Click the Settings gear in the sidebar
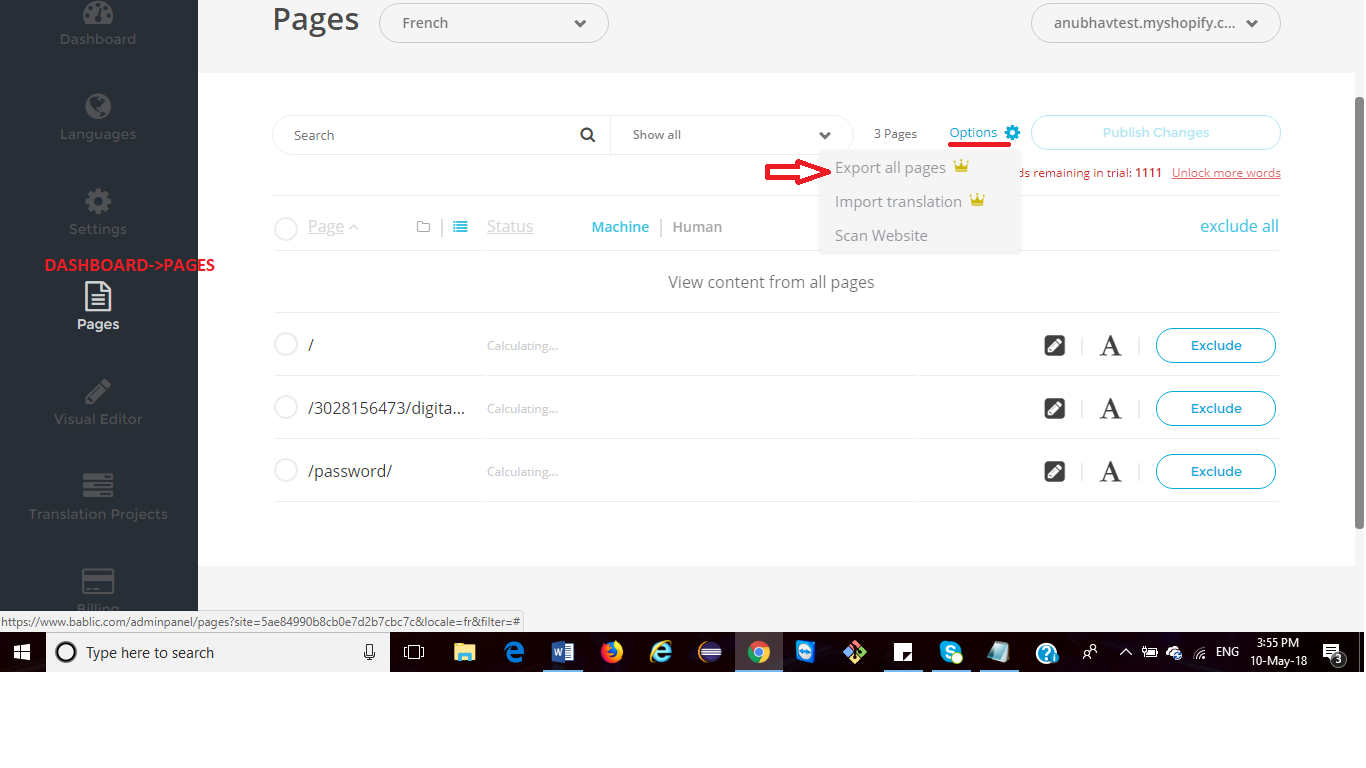The image size is (1366, 768). (98, 201)
